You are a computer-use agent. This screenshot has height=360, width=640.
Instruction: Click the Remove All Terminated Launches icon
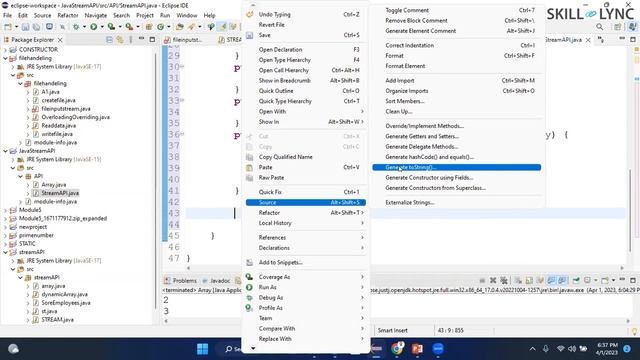(x=504, y=280)
